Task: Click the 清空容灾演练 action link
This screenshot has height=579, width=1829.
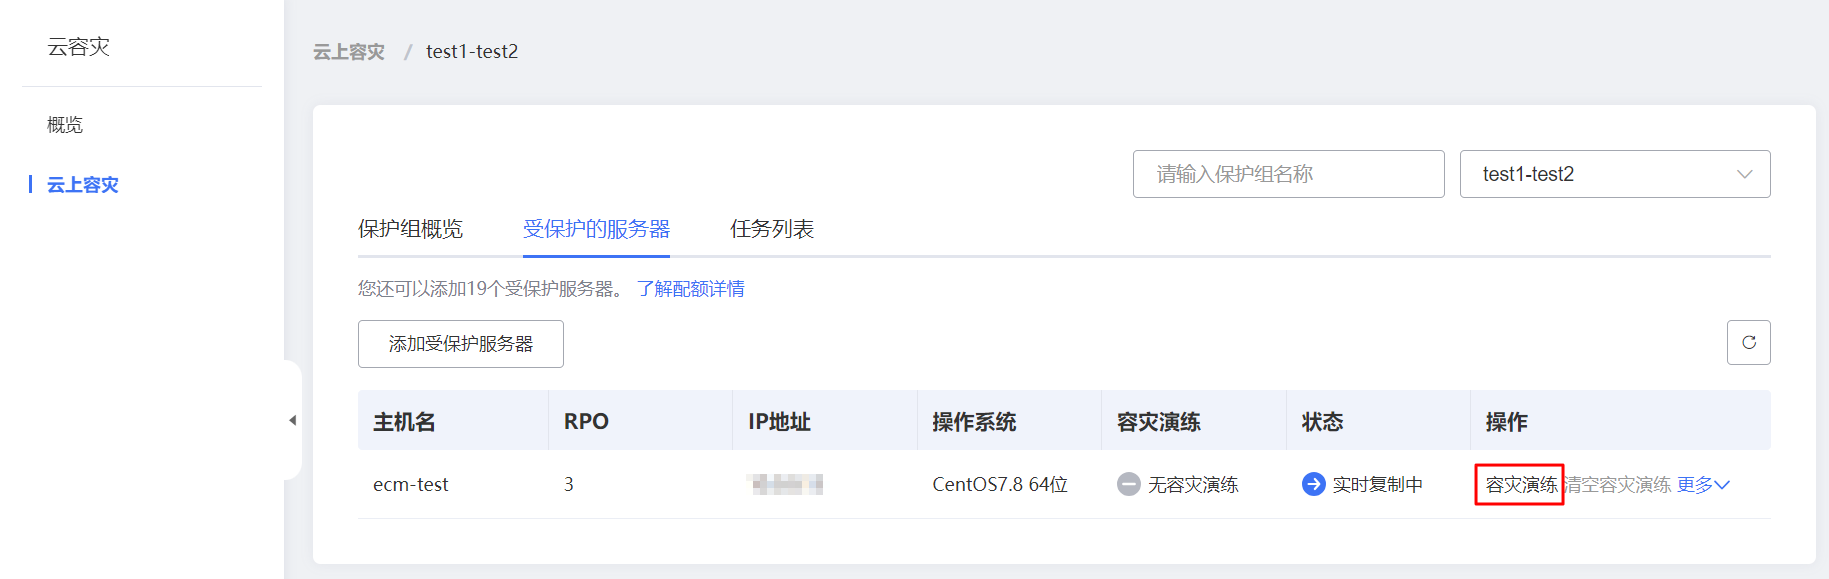Action: (1619, 485)
